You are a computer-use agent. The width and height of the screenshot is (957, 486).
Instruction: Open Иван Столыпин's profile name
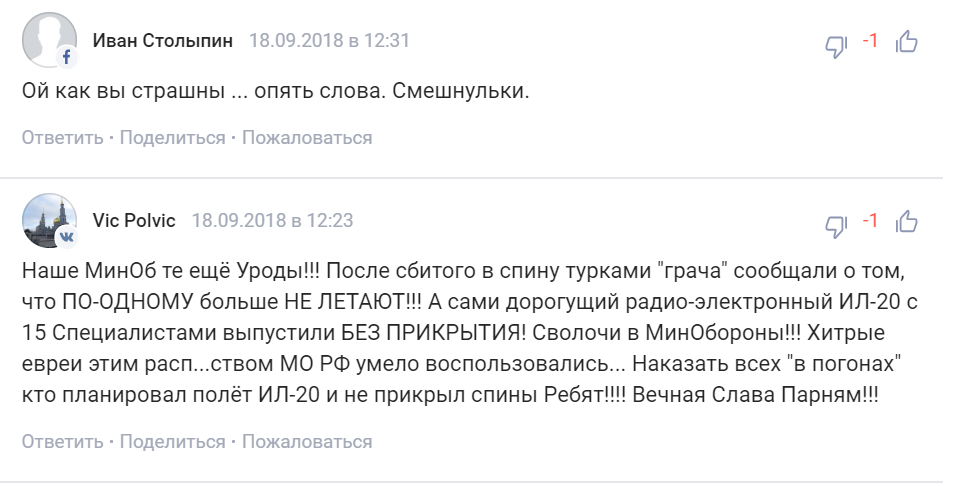[162, 41]
